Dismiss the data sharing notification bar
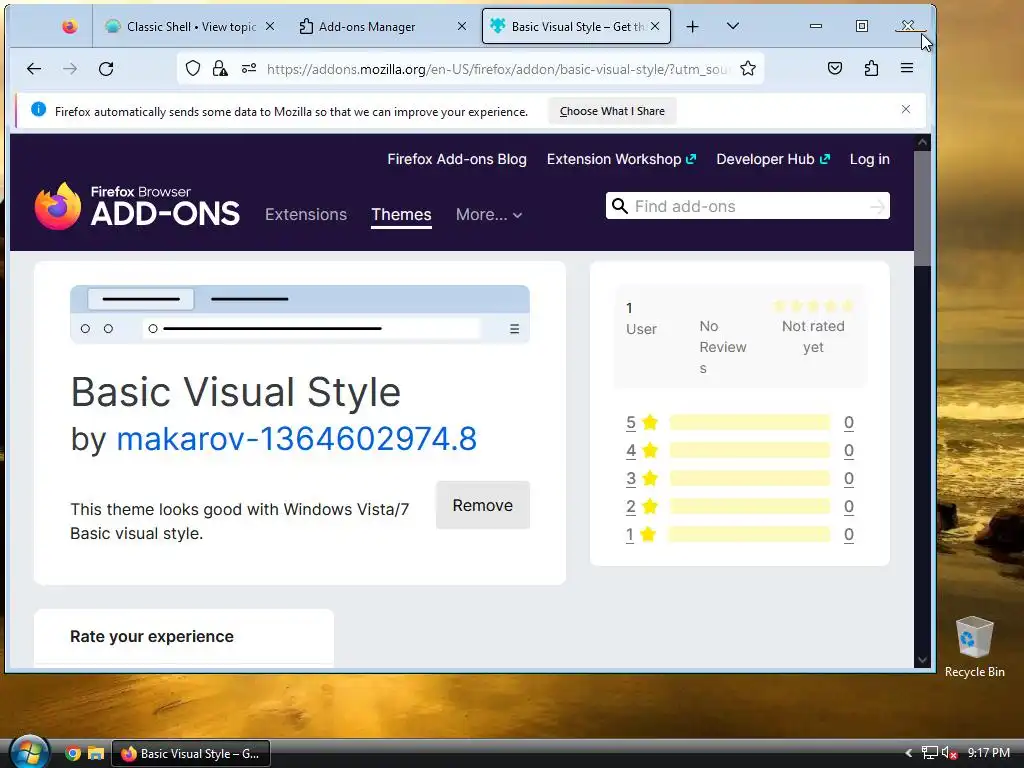 pyautogui.click(x=906, y=109)
